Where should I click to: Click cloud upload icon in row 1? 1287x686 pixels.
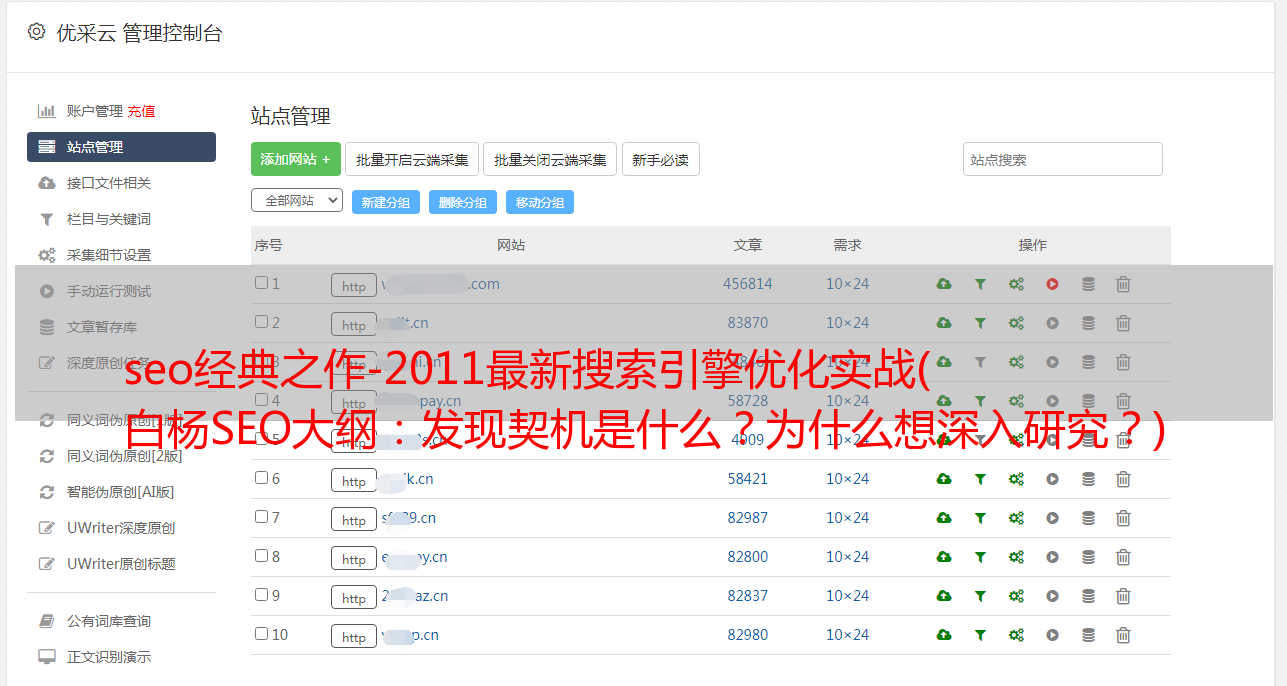[944, 284]
